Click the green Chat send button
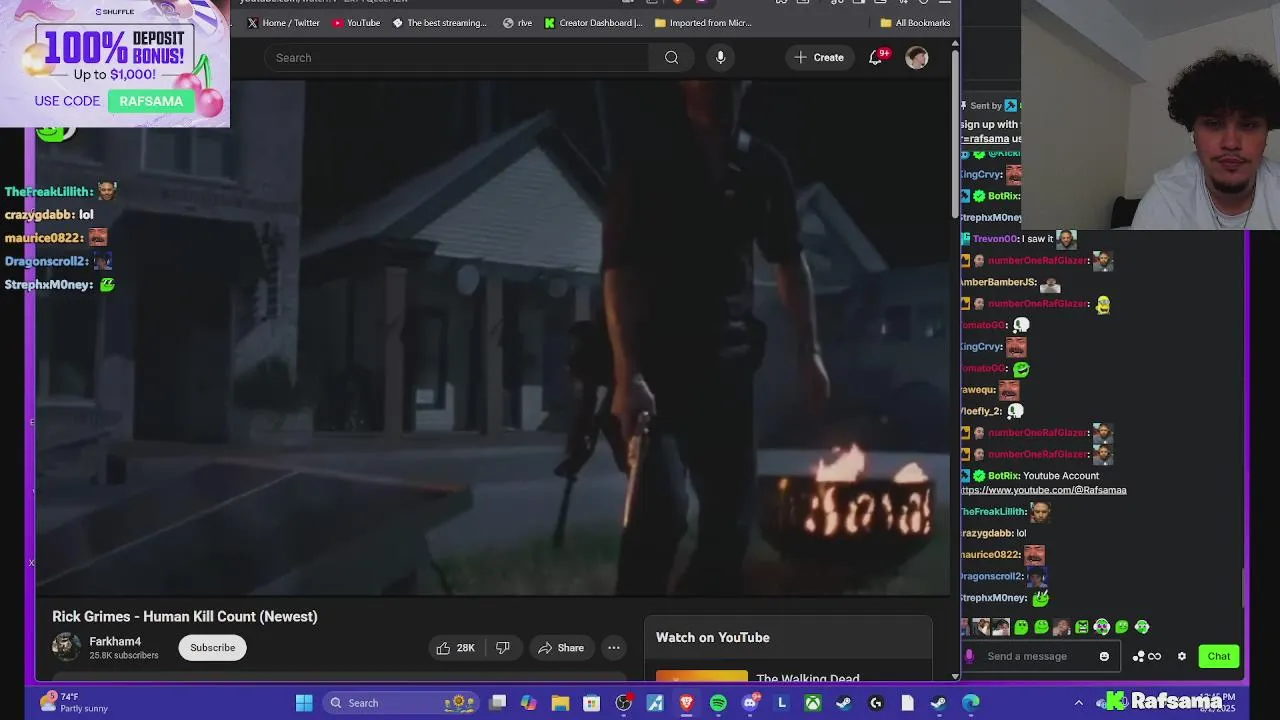The image size is (1280, 720). (1218, 656)
